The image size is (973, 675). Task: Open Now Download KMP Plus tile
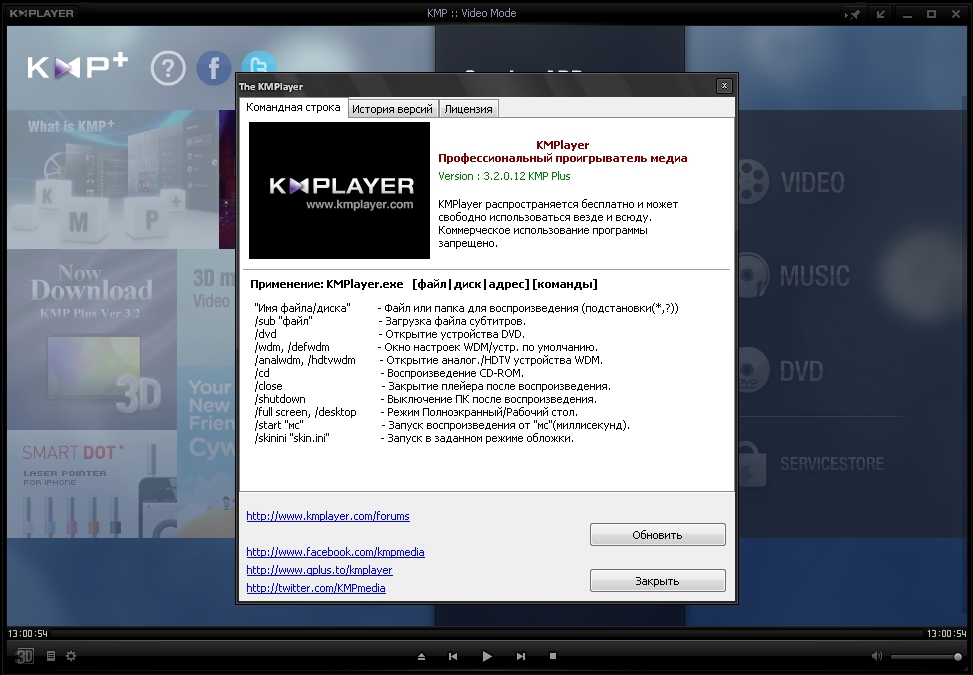92,339
